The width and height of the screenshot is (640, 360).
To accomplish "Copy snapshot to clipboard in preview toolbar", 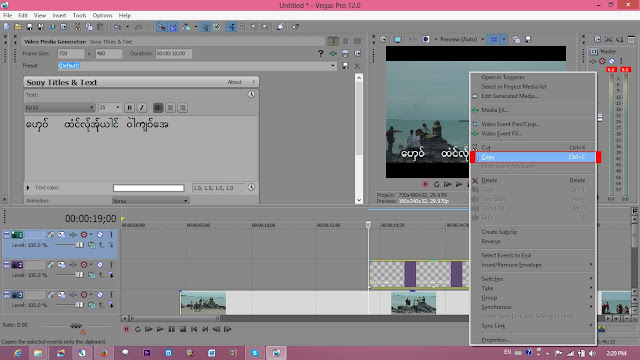I will pos(516,40).
